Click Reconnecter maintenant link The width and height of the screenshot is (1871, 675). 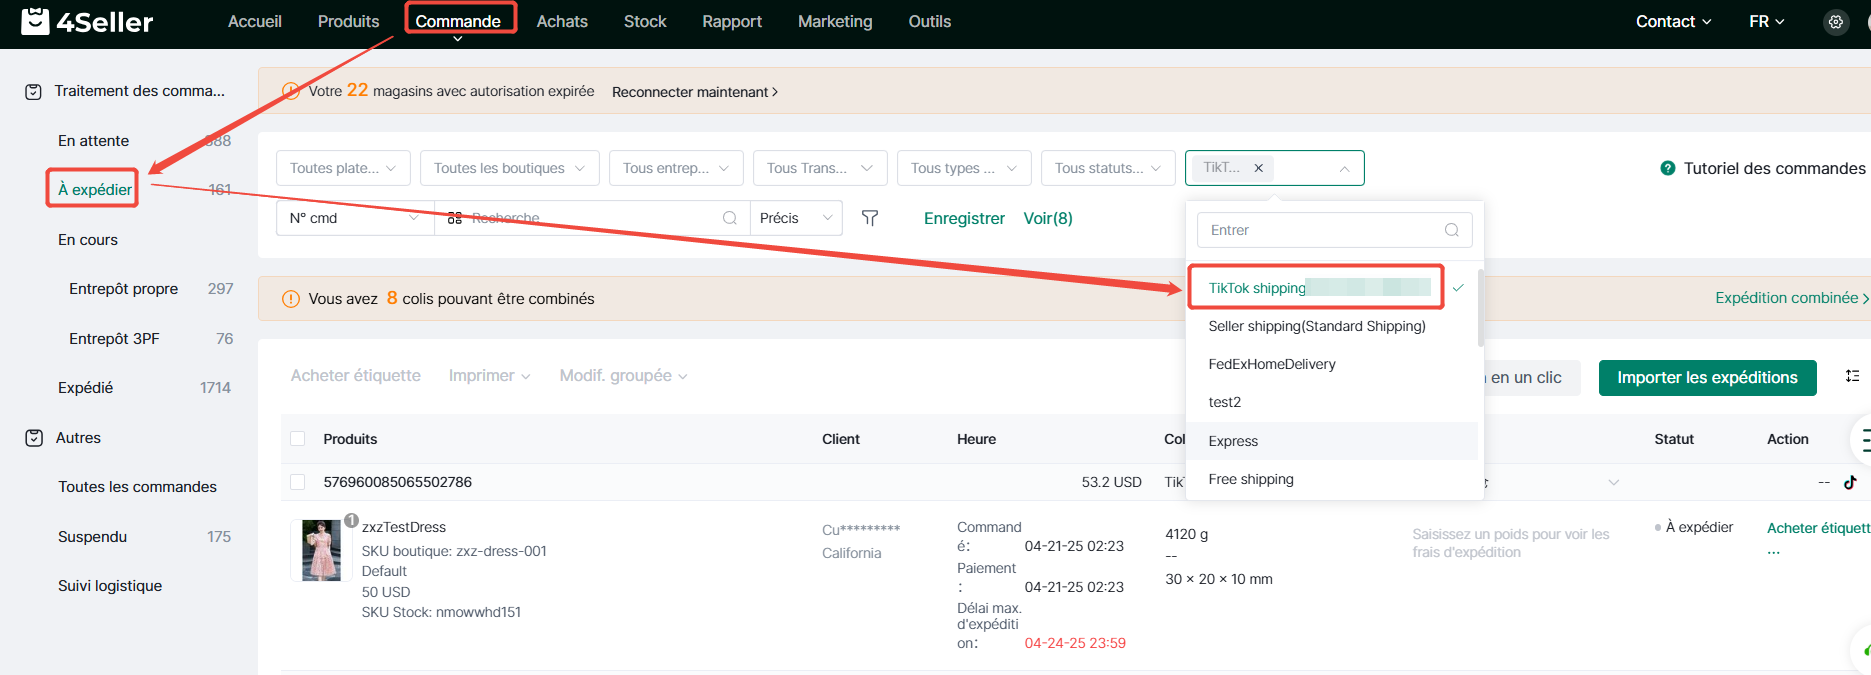click(x=695, y=92)
